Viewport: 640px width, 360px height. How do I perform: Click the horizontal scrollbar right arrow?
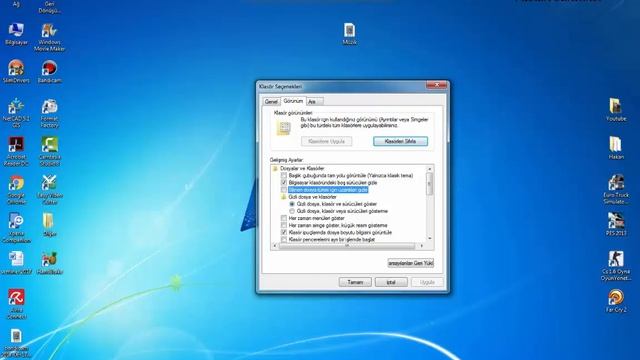[x=422, y=246]
